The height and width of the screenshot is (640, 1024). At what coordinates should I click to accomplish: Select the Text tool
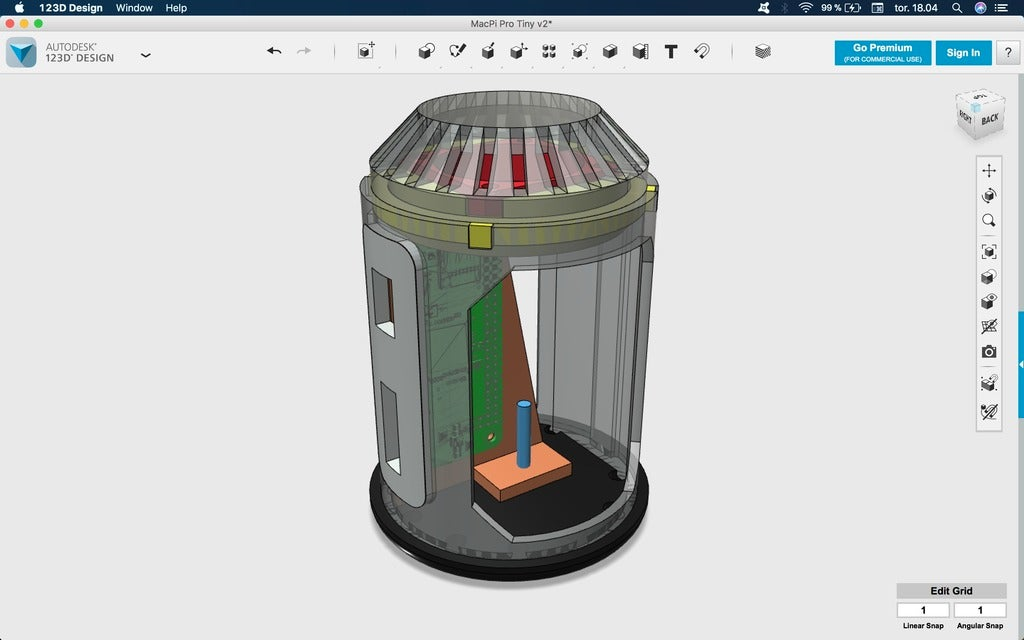coord(671,52)
